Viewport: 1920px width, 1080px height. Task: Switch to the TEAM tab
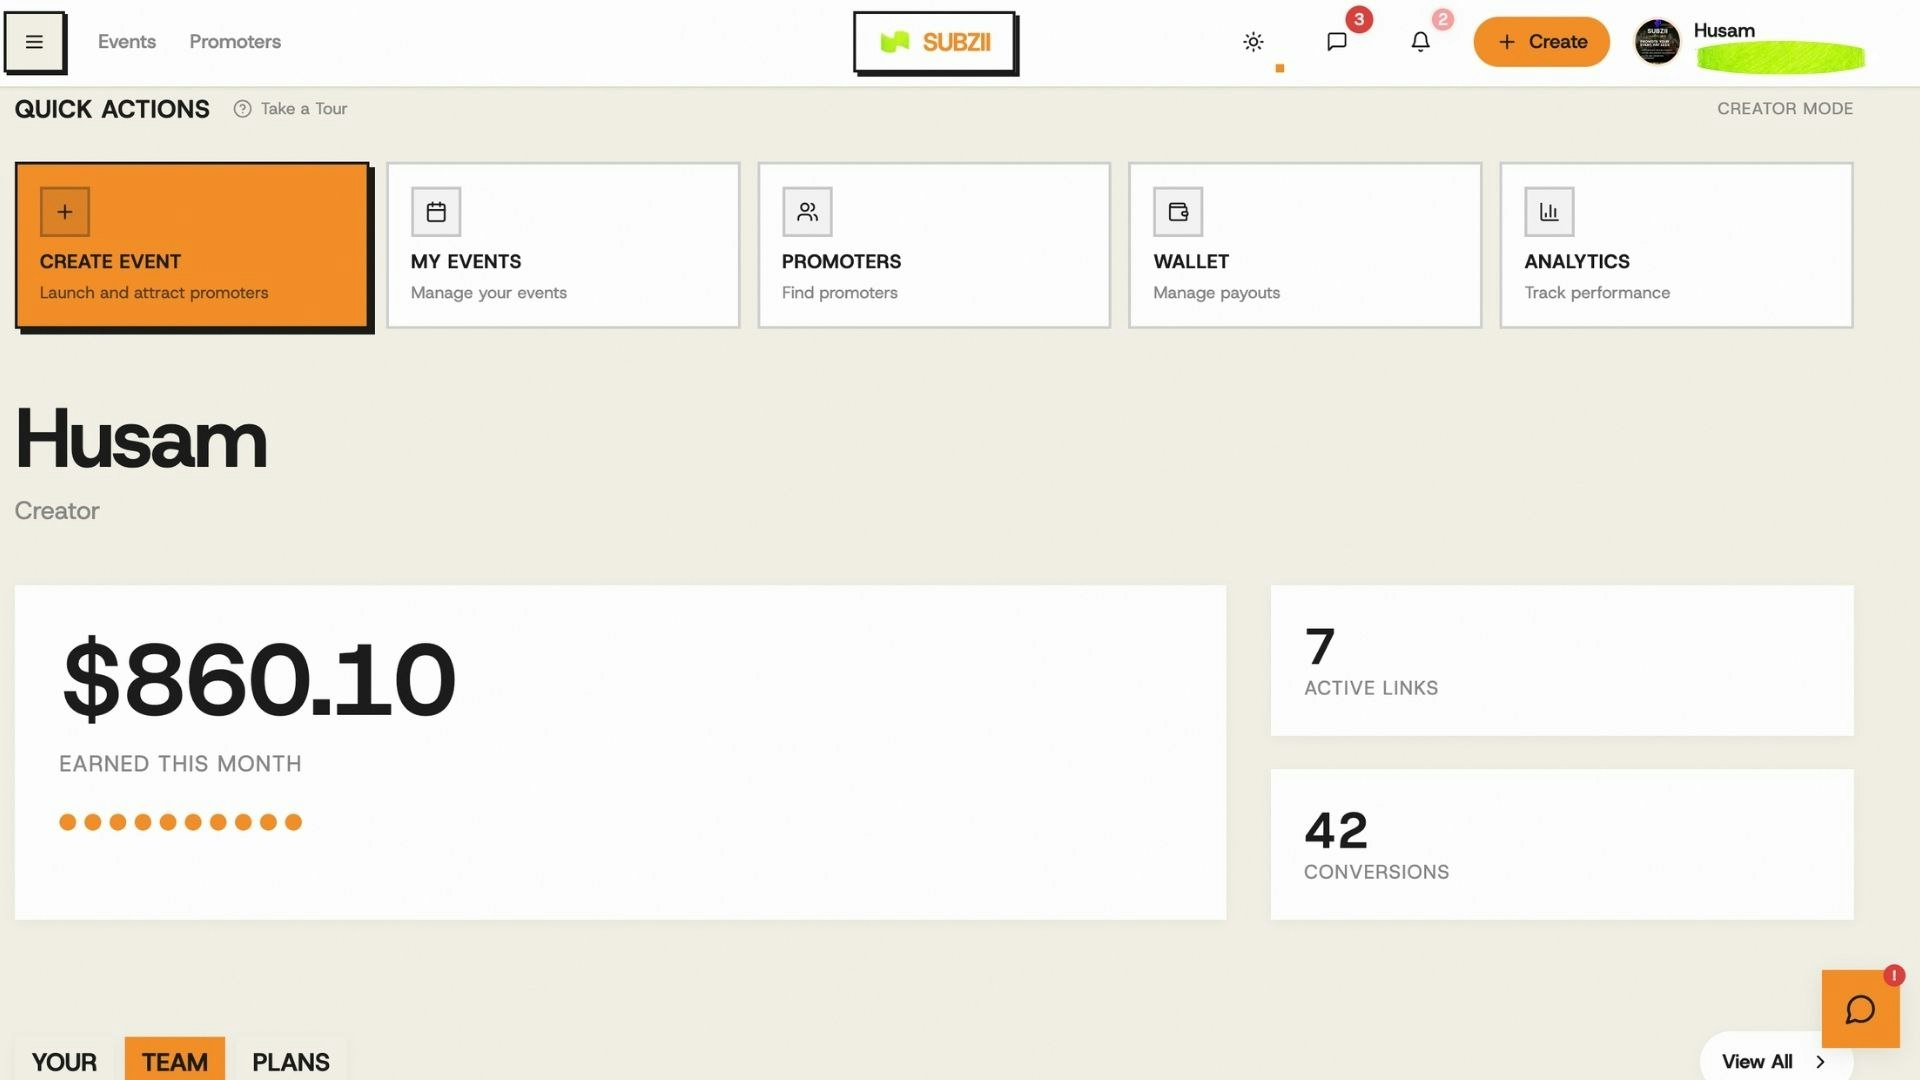point(174,1062)
